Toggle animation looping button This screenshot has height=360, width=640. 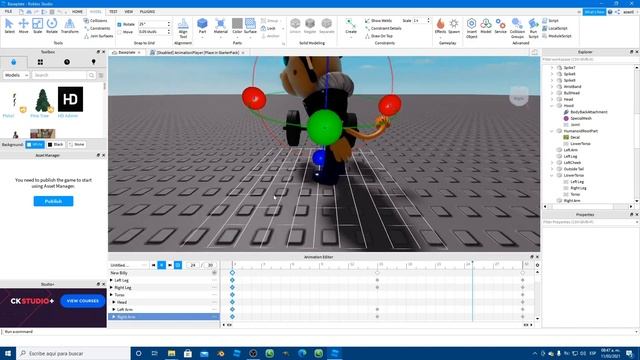coord(178,265)
